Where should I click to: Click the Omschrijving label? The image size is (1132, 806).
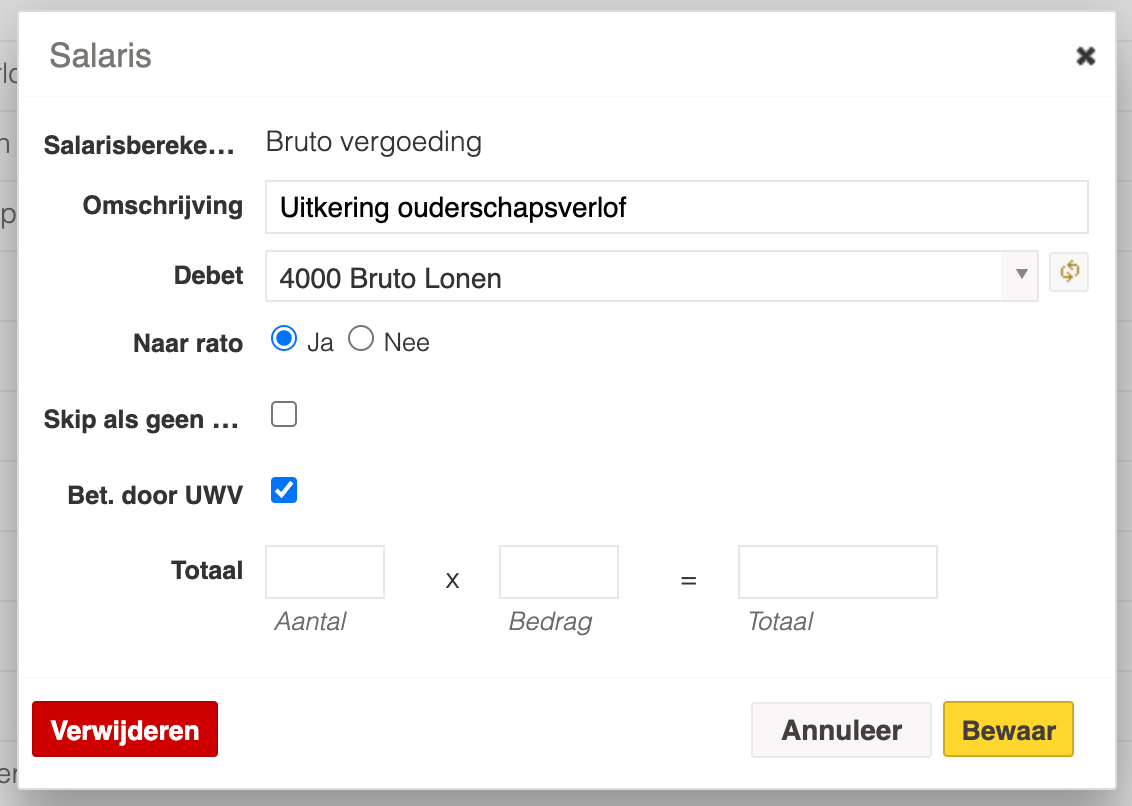point(162,206)
